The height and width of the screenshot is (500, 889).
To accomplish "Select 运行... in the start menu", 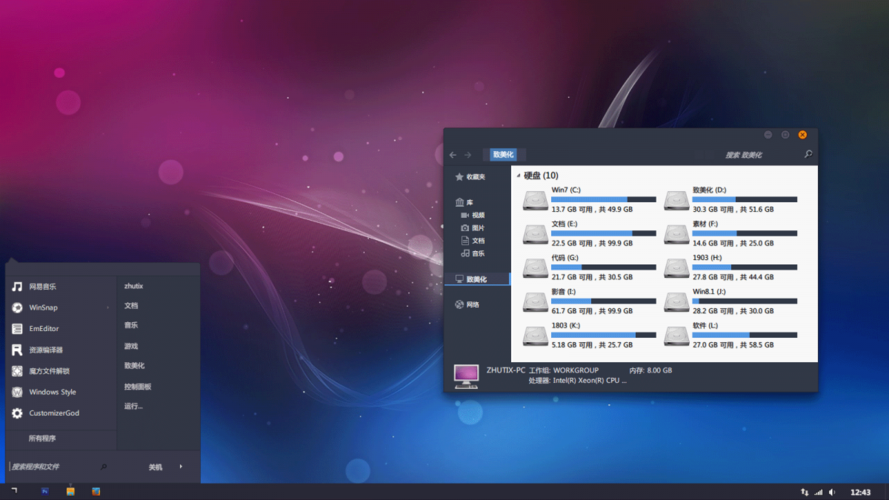I will tap(134, 406).
